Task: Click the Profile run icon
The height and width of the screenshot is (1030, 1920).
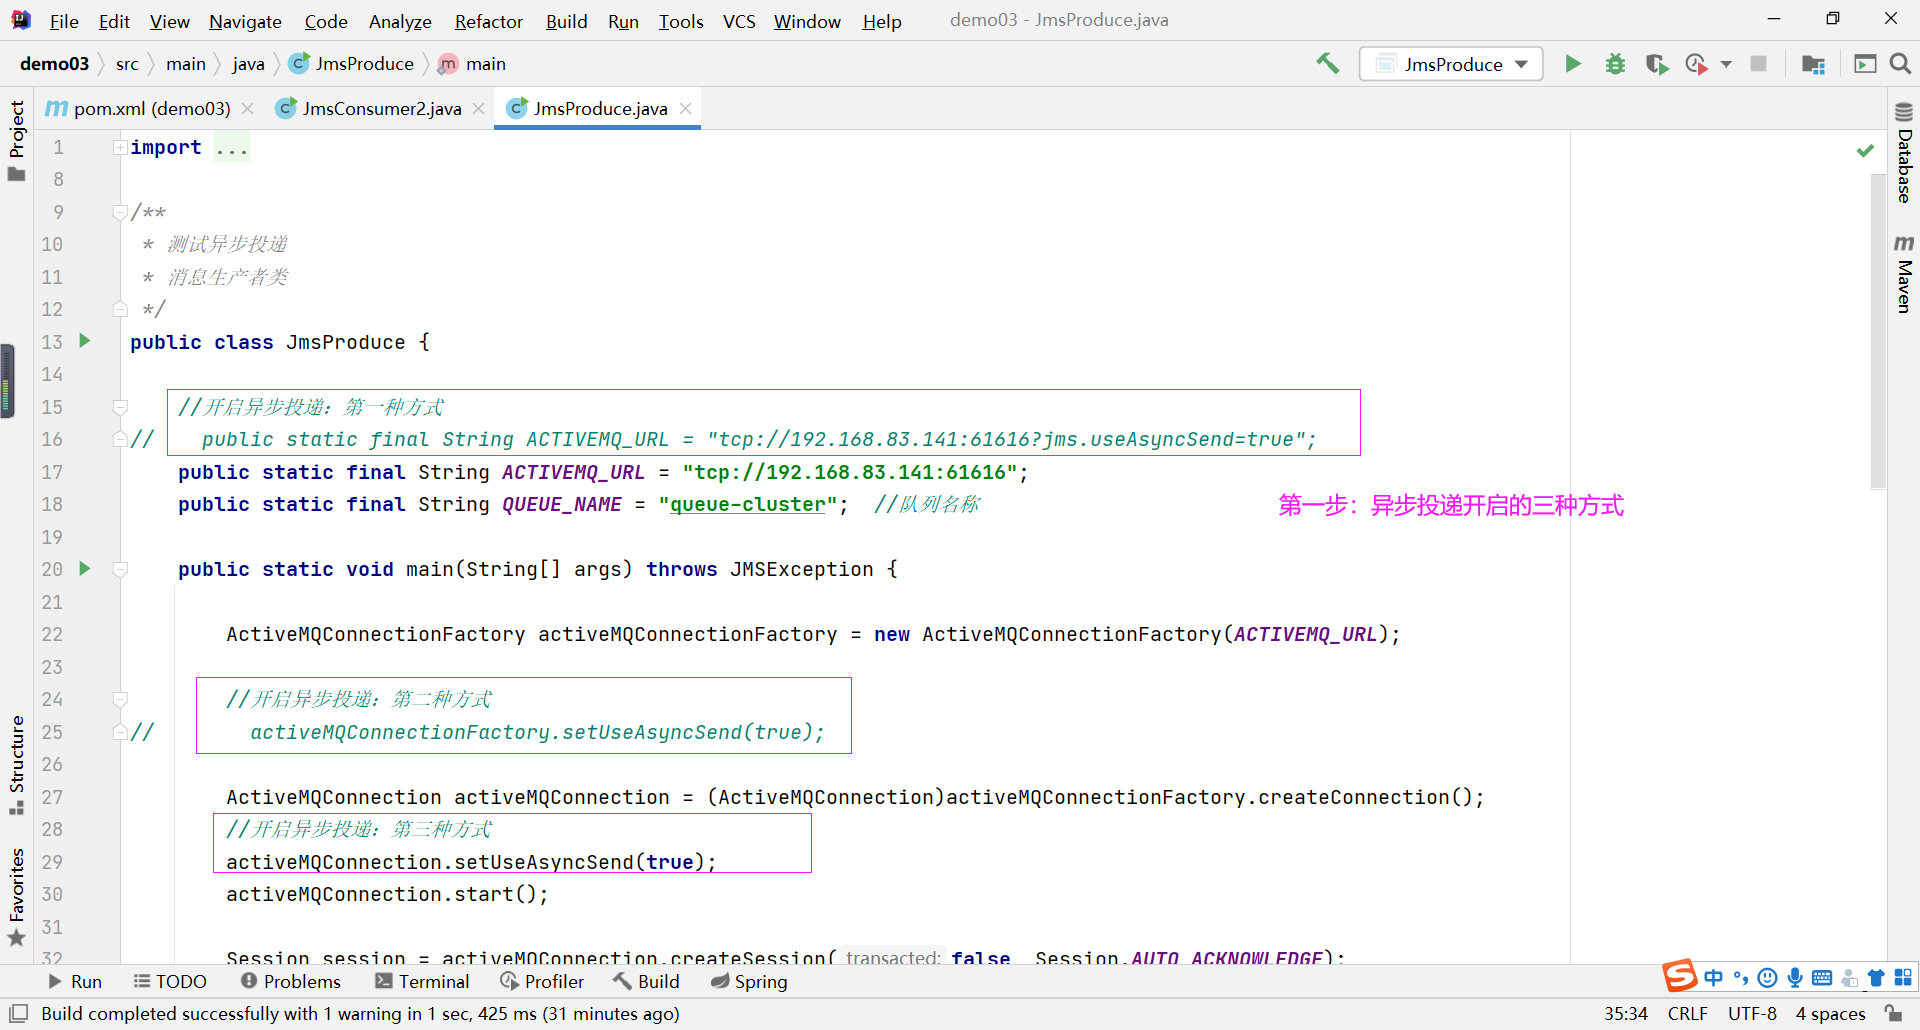Action: [x=1696, y=64]
